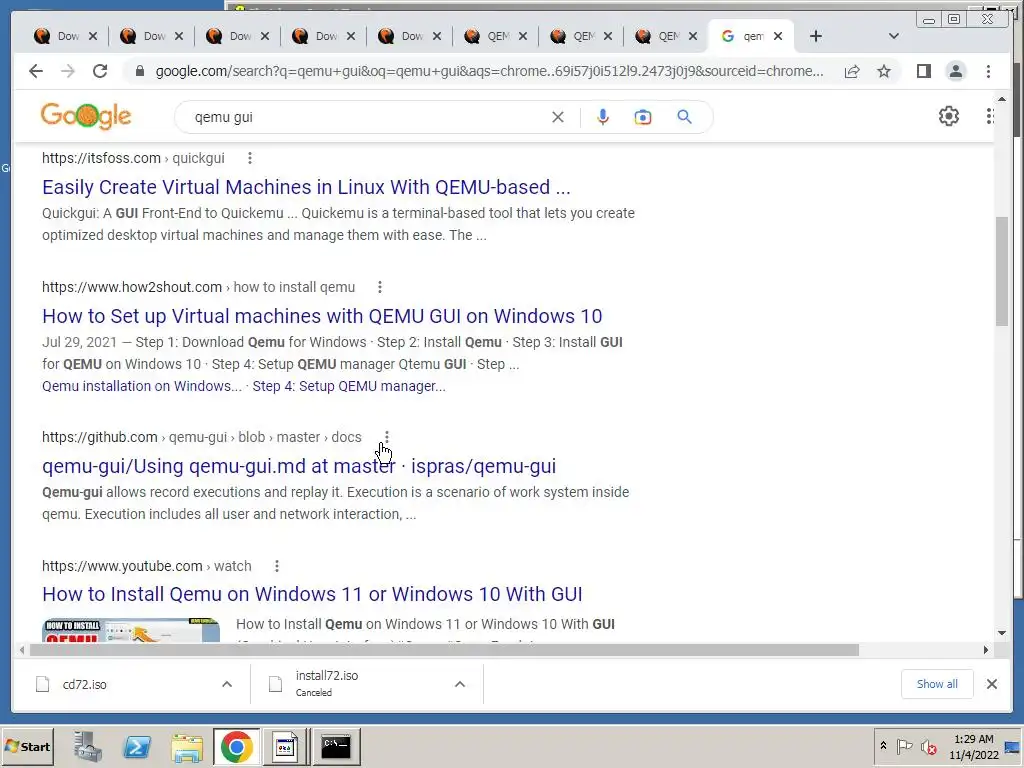1024x768 pixels.
Task: Search by image with camera icon
Action: [643, 117]
